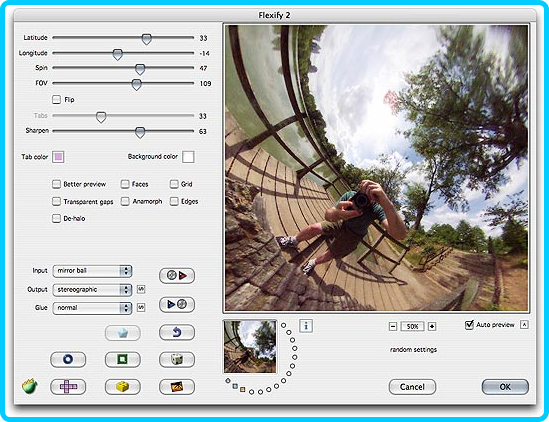Enable the Better preview checkbox
This screenshot has height=422, width=549.
[56, 184]
